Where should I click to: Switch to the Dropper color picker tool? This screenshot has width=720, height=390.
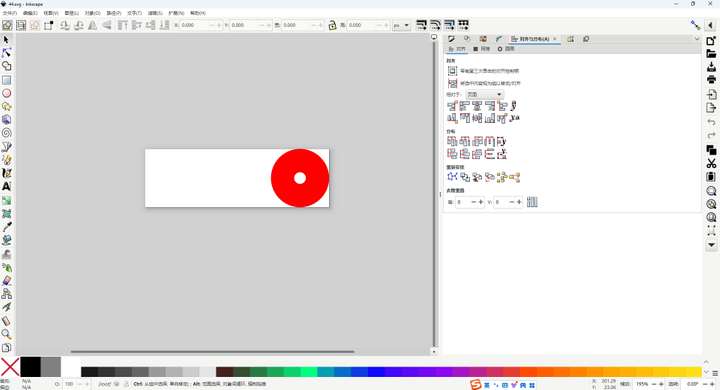pos(6,227)
